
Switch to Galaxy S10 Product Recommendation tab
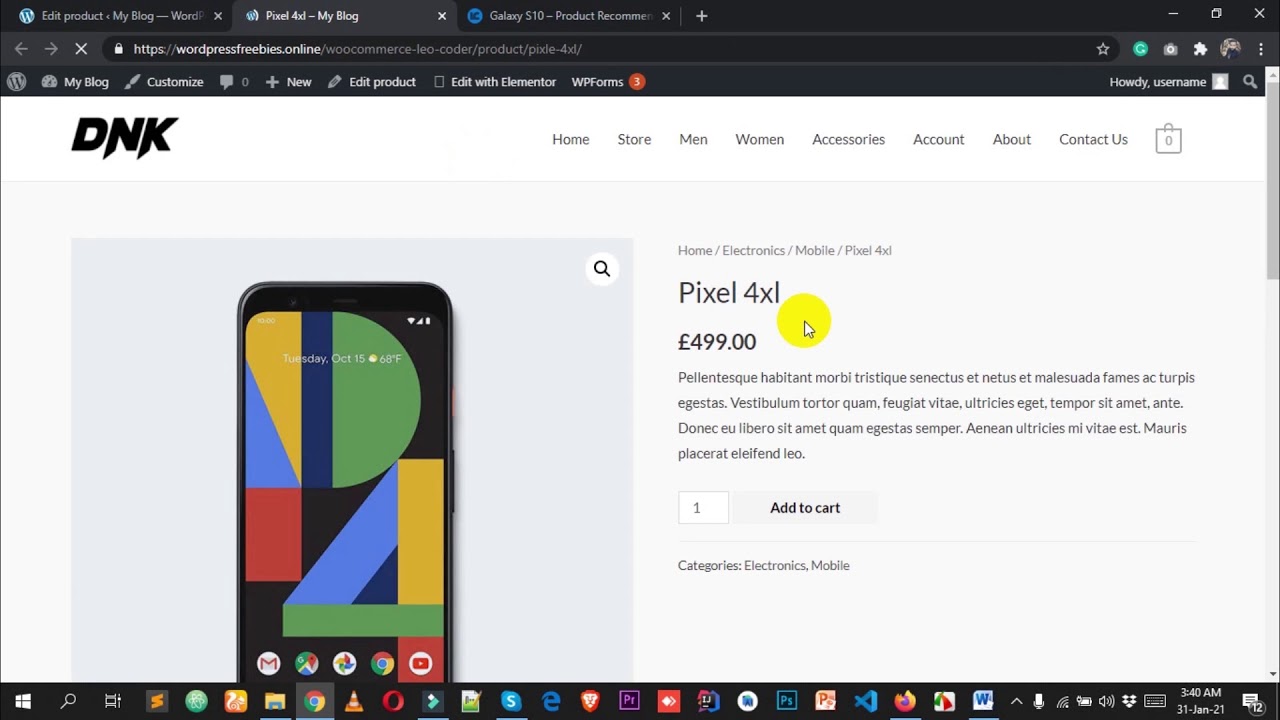coord(570,16)
